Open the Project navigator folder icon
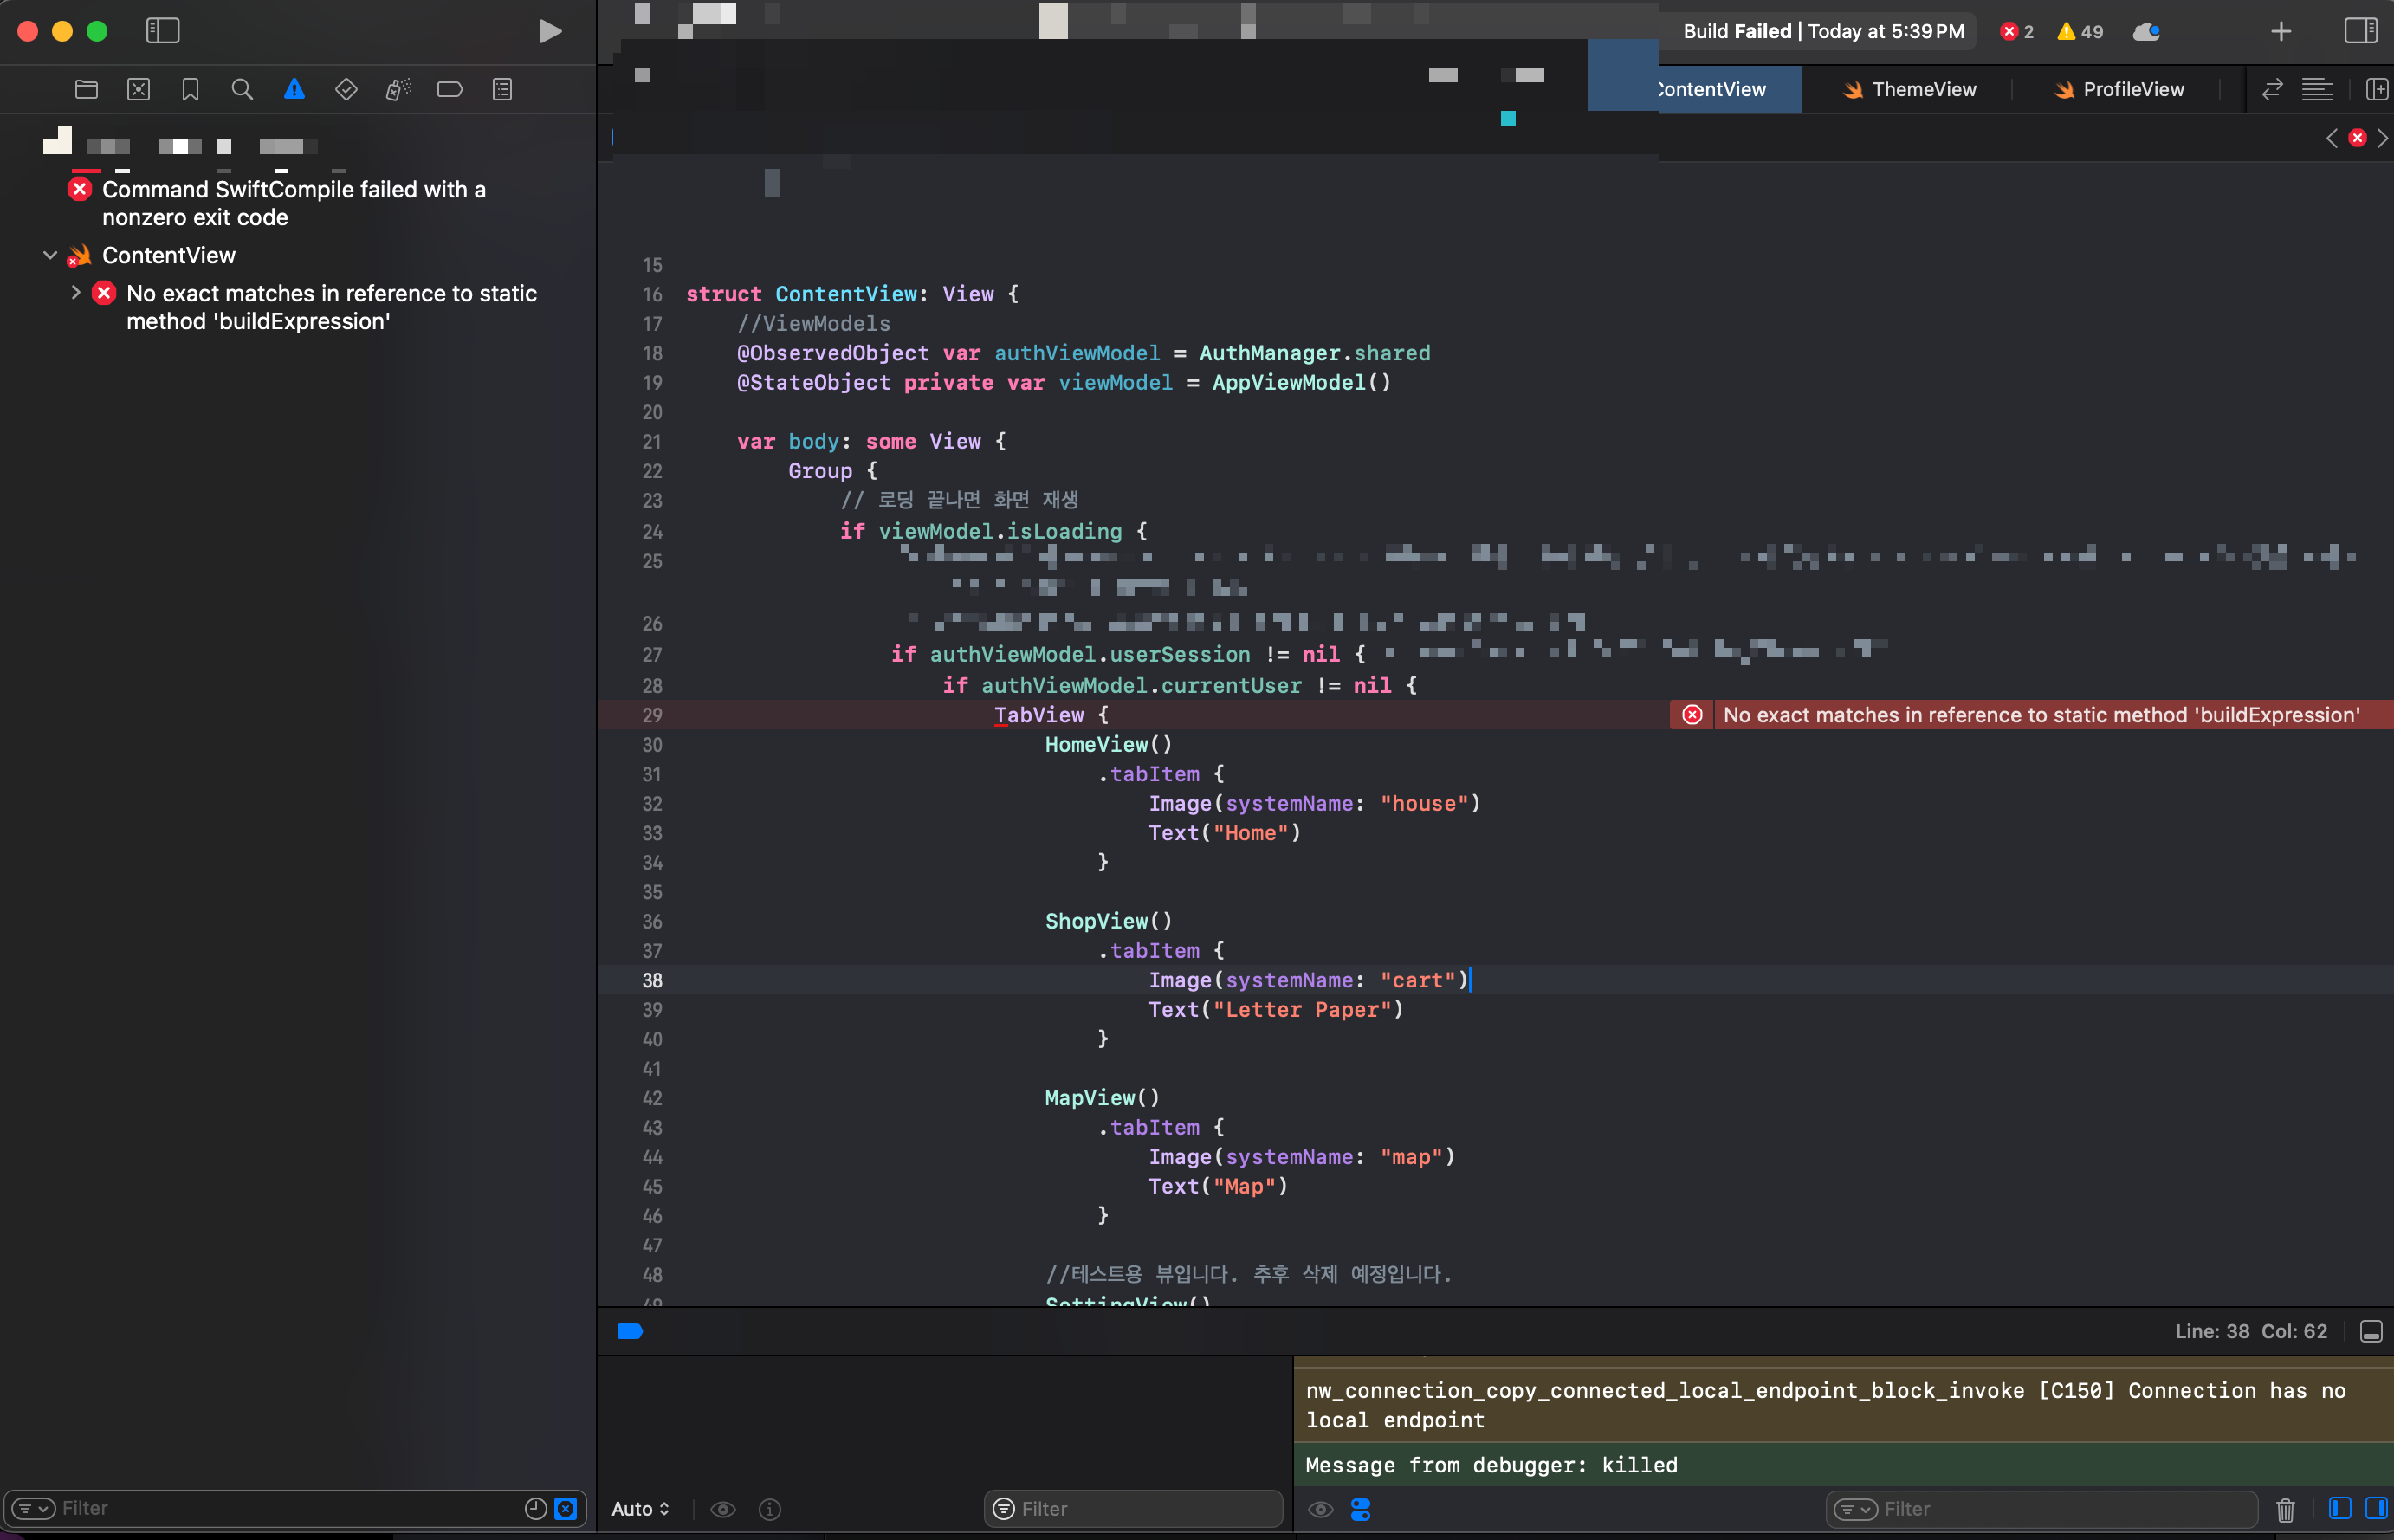This screenshot has width=2394, height=1540. 87,90
